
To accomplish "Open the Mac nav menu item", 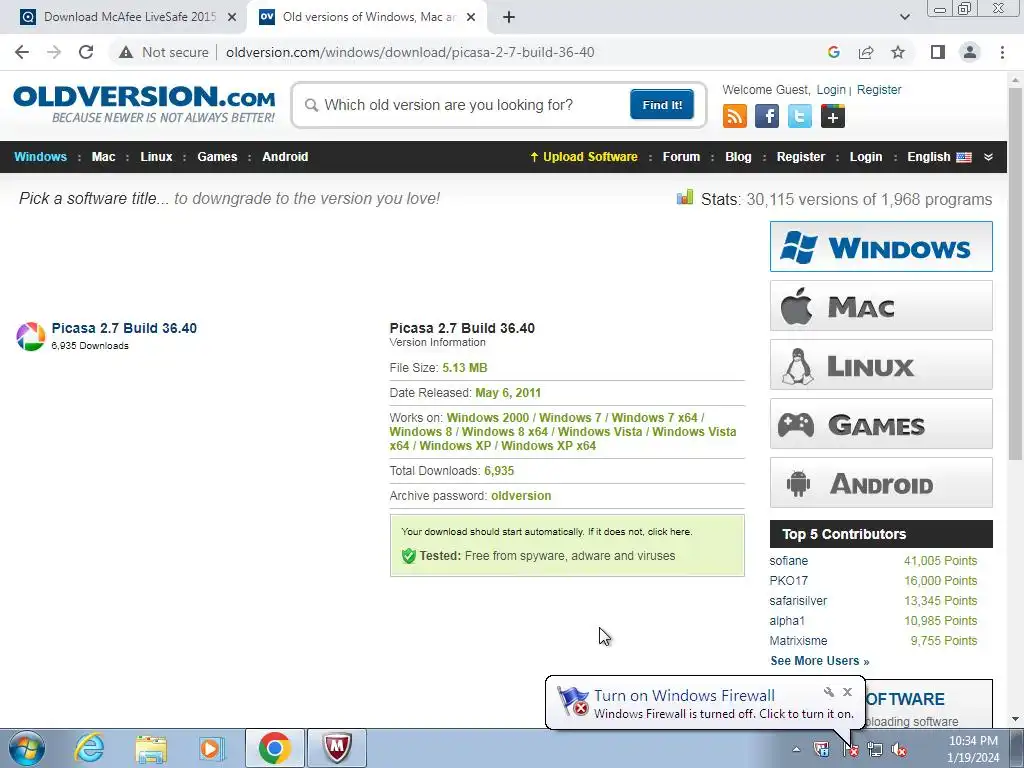I will tap(103, 157).
